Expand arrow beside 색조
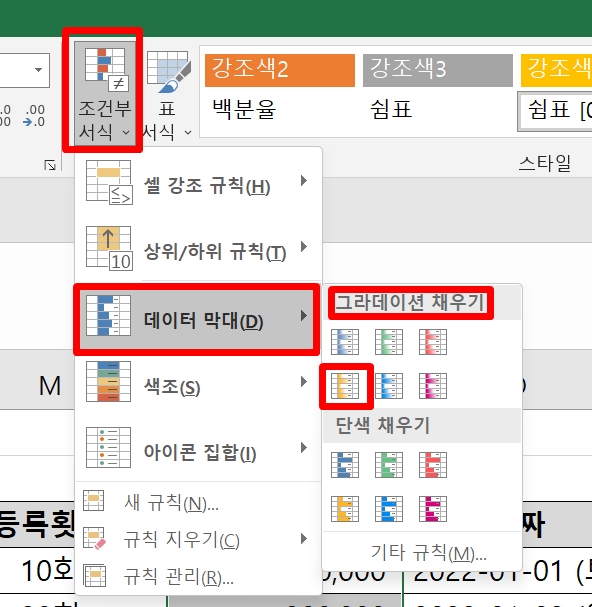 coord(304,382)
